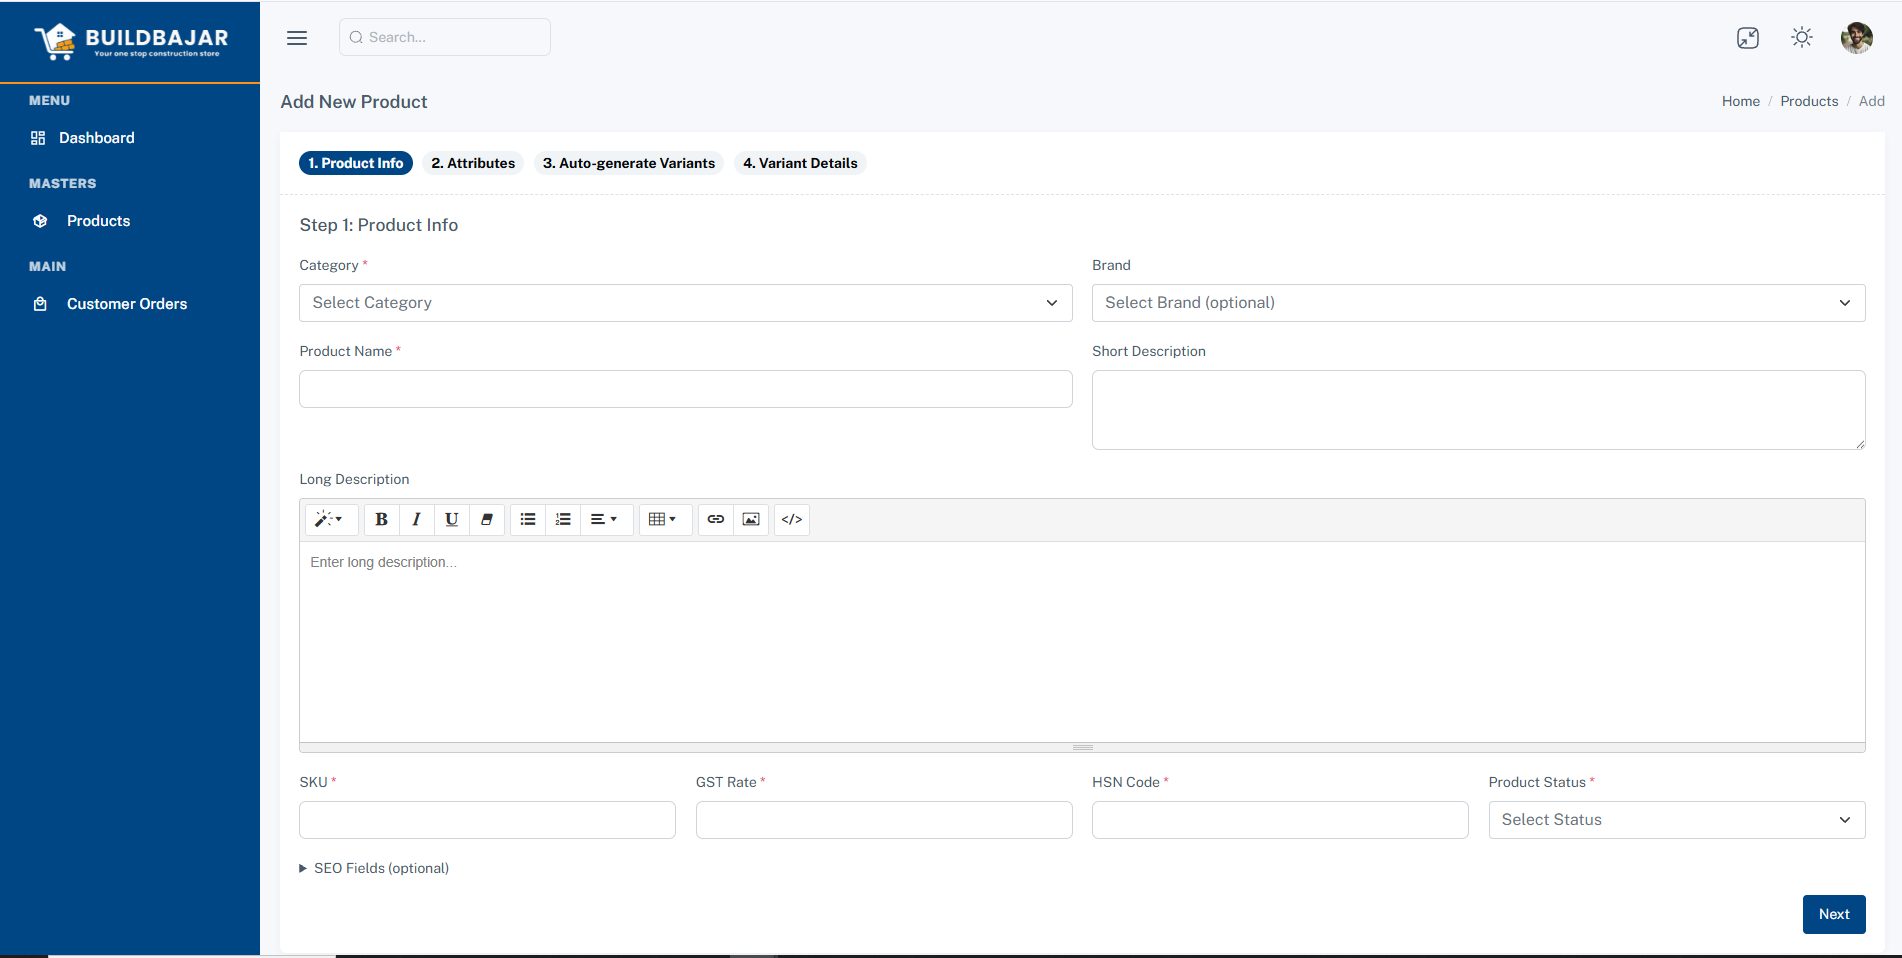Toggle bold formatting in Long Description editor

coord(381,519)
